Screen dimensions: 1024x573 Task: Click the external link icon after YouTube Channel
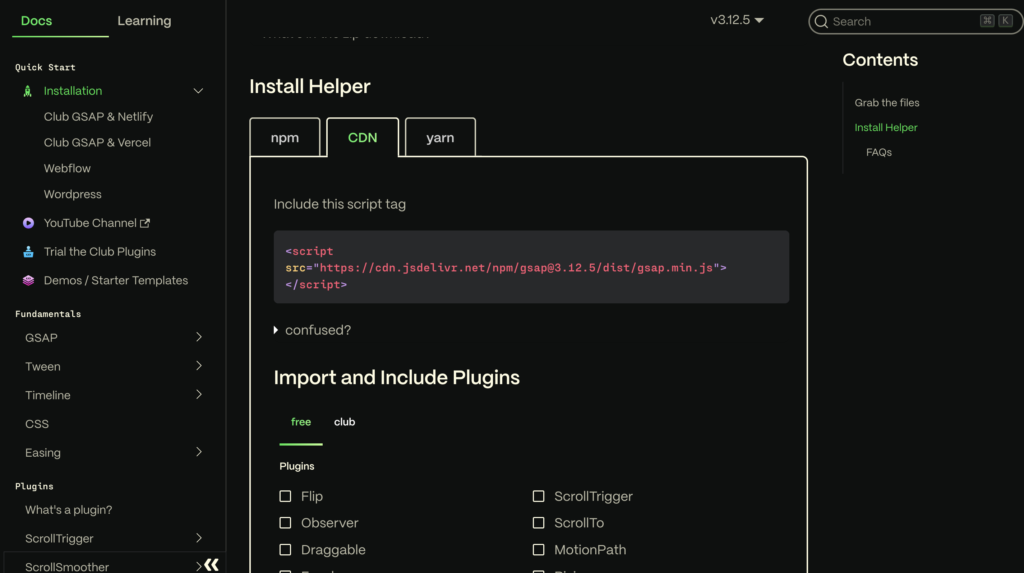pos(145,223)
